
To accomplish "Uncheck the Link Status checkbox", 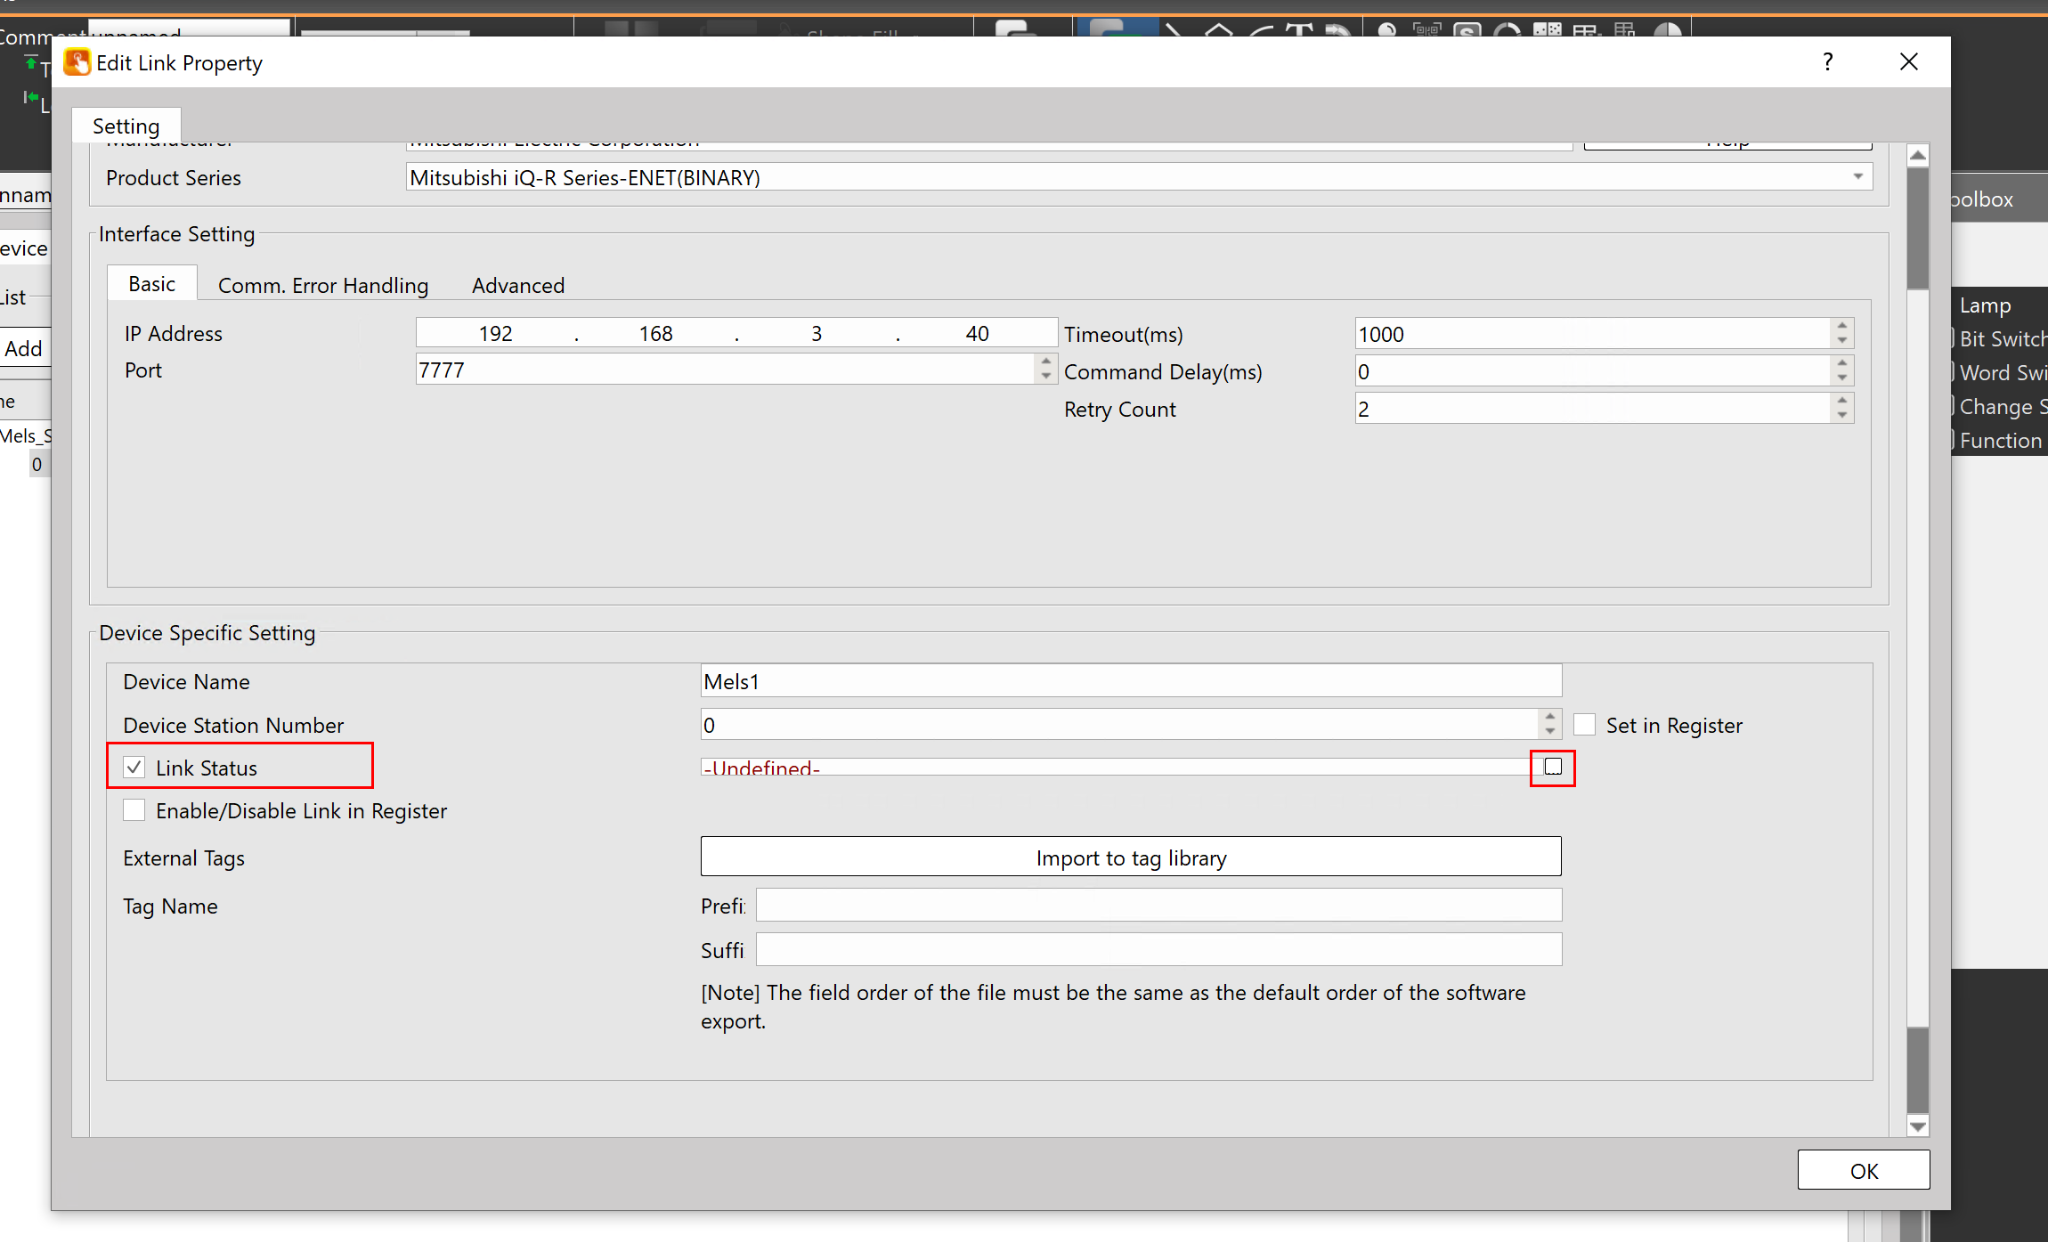I will coord(135,767).
